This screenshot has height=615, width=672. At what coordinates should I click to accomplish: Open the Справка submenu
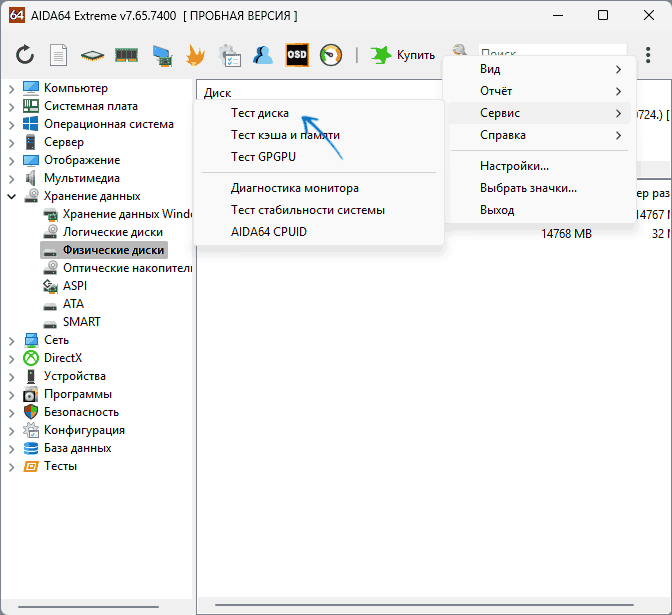540,135
